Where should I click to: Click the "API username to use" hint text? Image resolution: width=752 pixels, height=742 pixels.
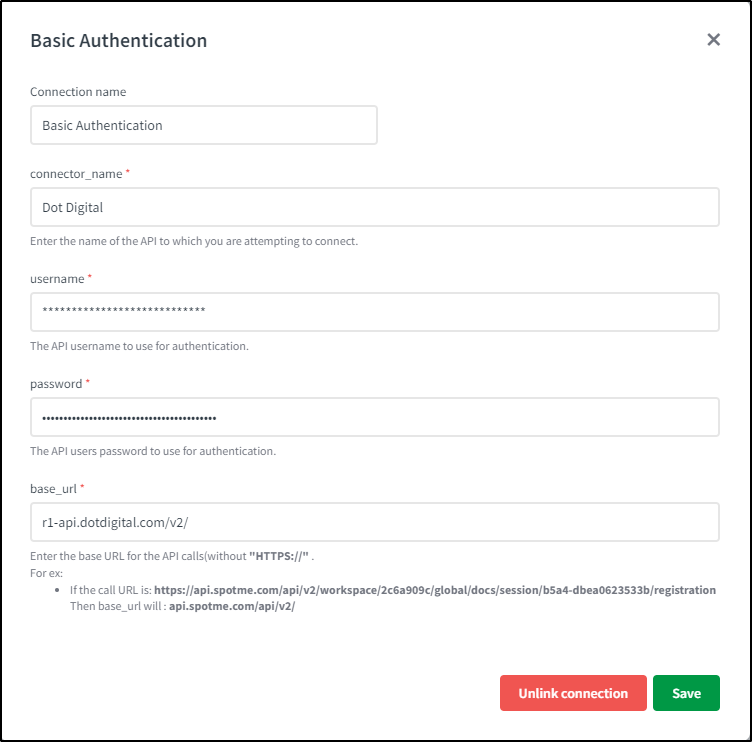coord(139,346)
